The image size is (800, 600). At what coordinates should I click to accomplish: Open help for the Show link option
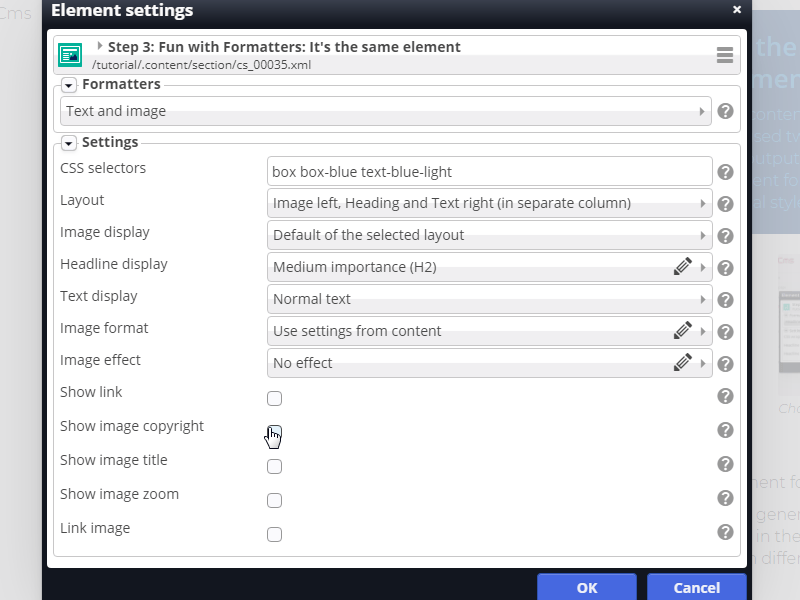coord(725,396)
